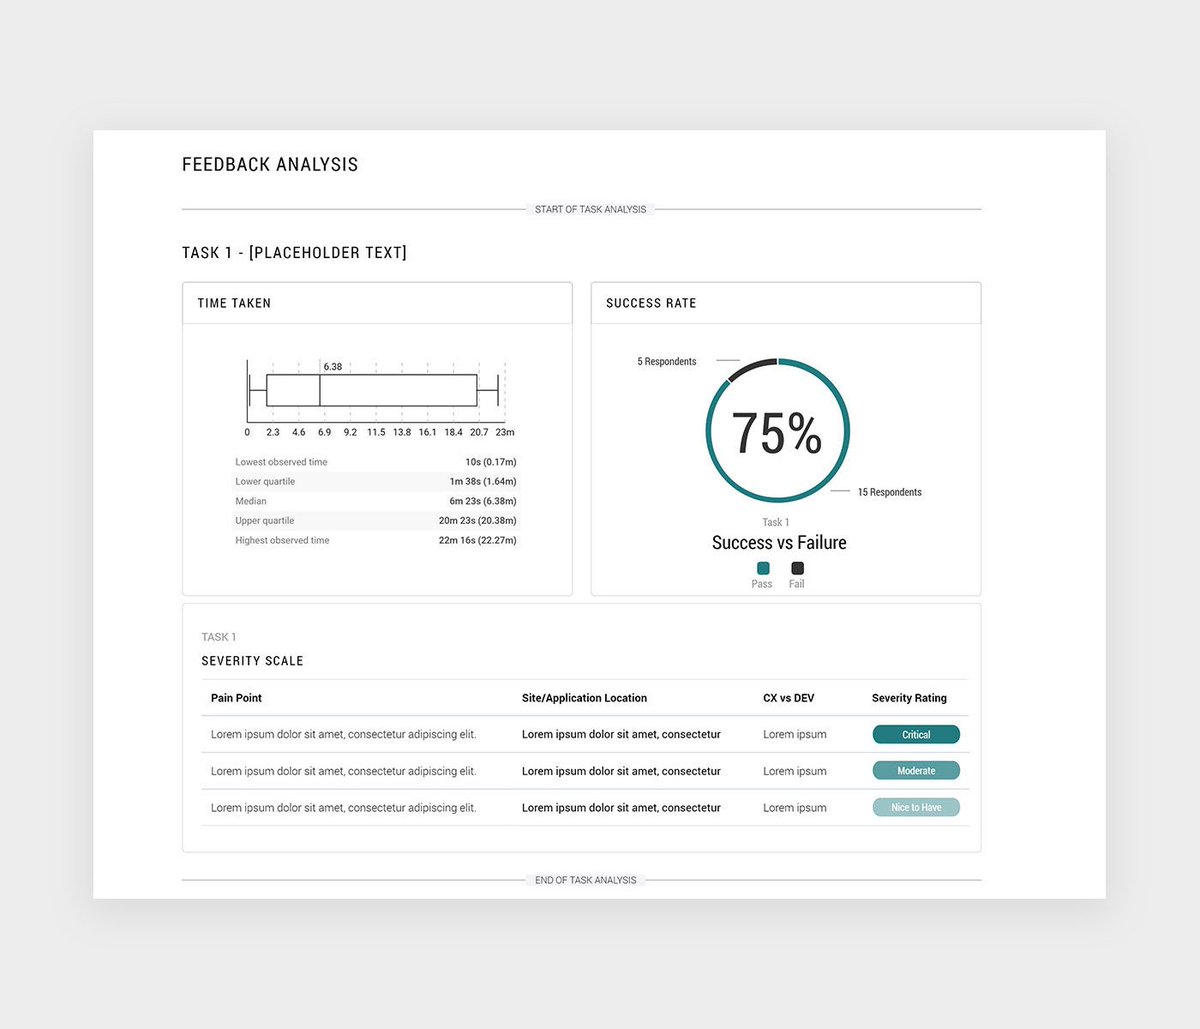Viewport: 1200px width, 1029px height.
Task: Toggle the Critical severity badge
Action: pos(916,734)
